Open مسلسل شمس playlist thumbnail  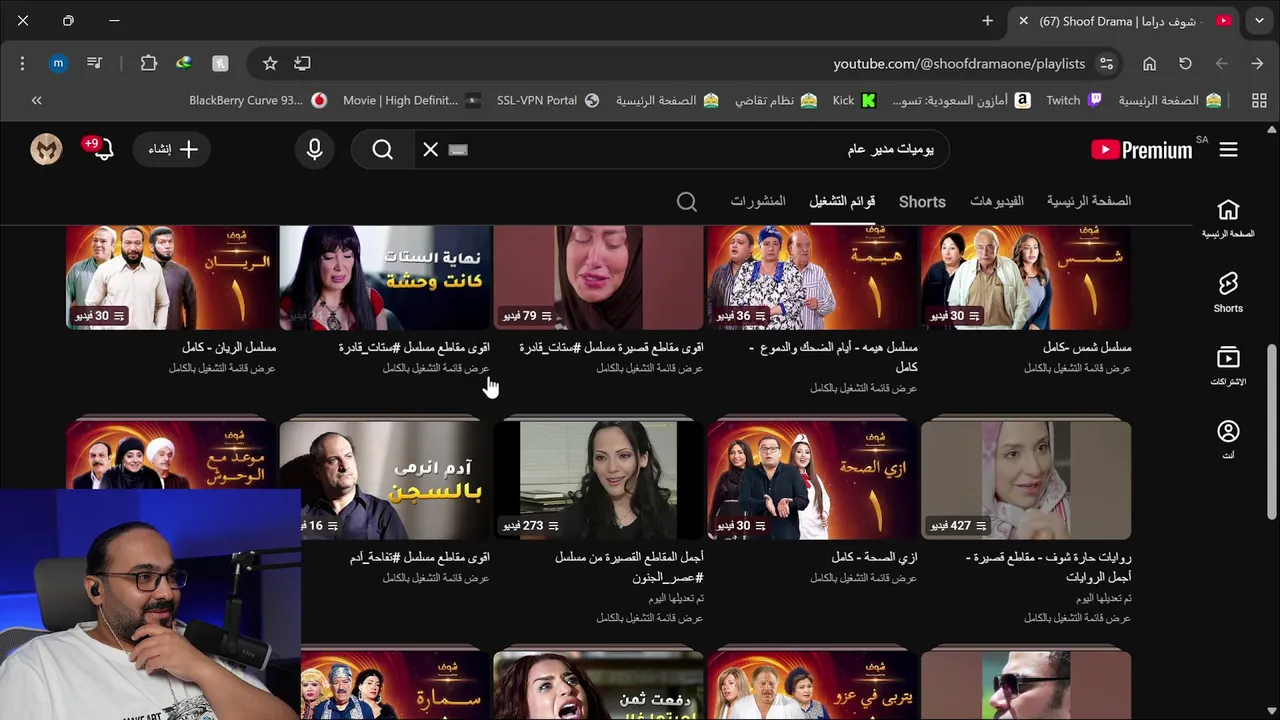pyautogui.click(x=1026, y=277)
